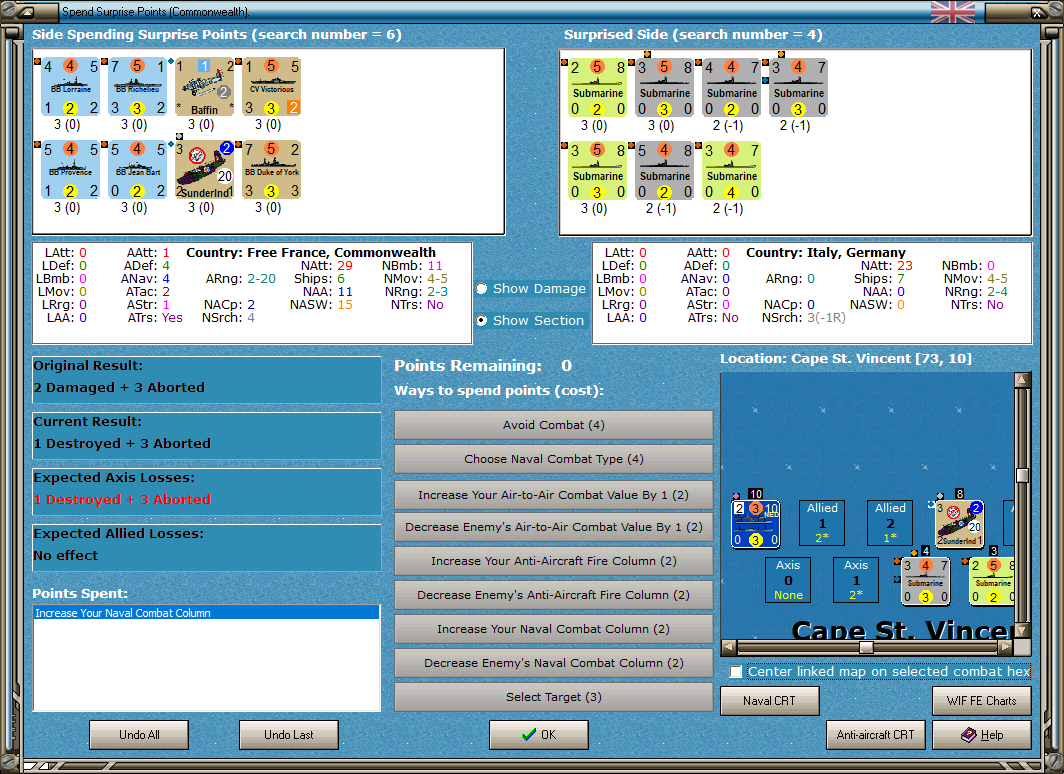The width and height of the screenshot is (1064, 774).
Task: Decrease Enemy's Naval Combat Column
Action: point(554,663)
